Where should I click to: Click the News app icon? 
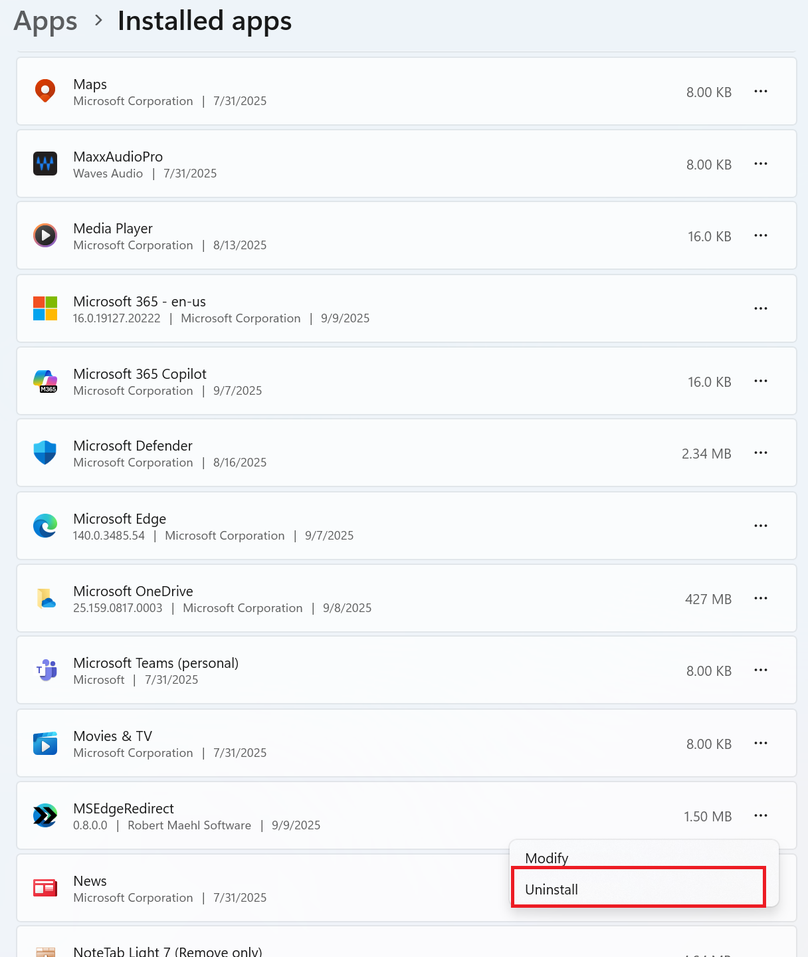coord(45,887)
